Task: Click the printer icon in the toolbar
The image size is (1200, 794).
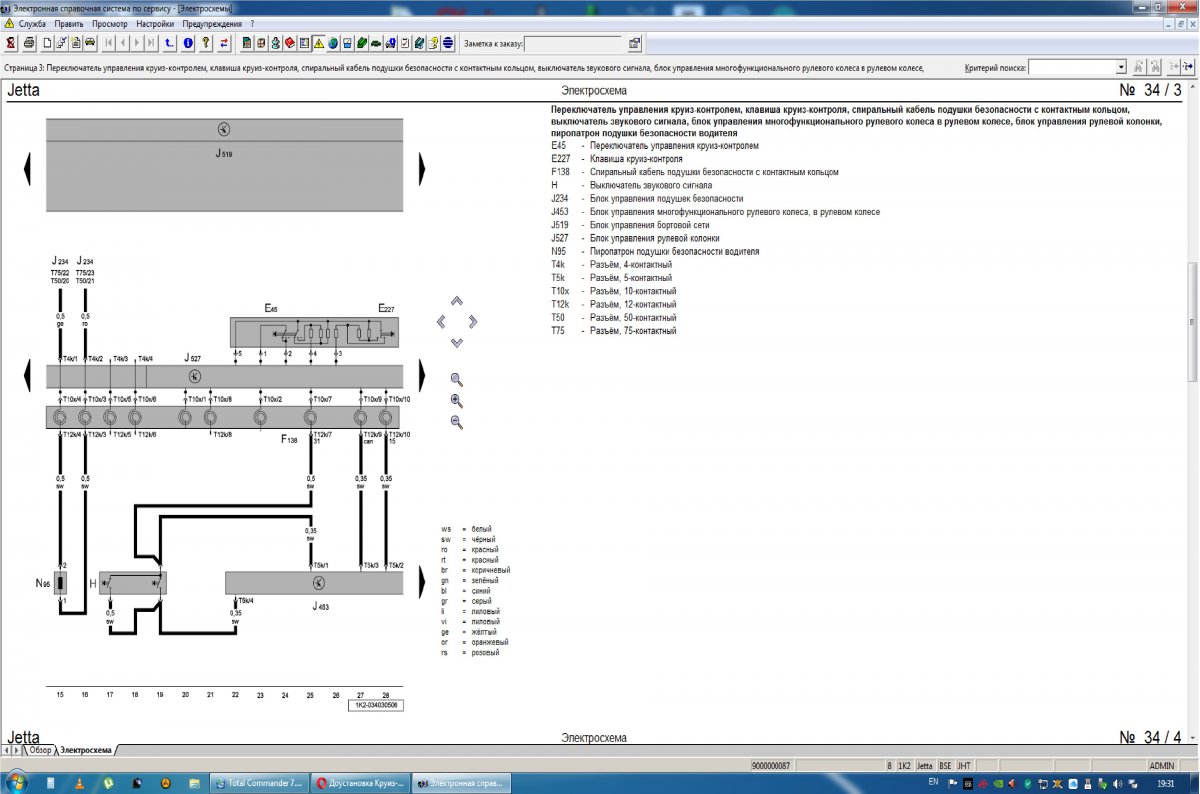Action: [29, 43]
